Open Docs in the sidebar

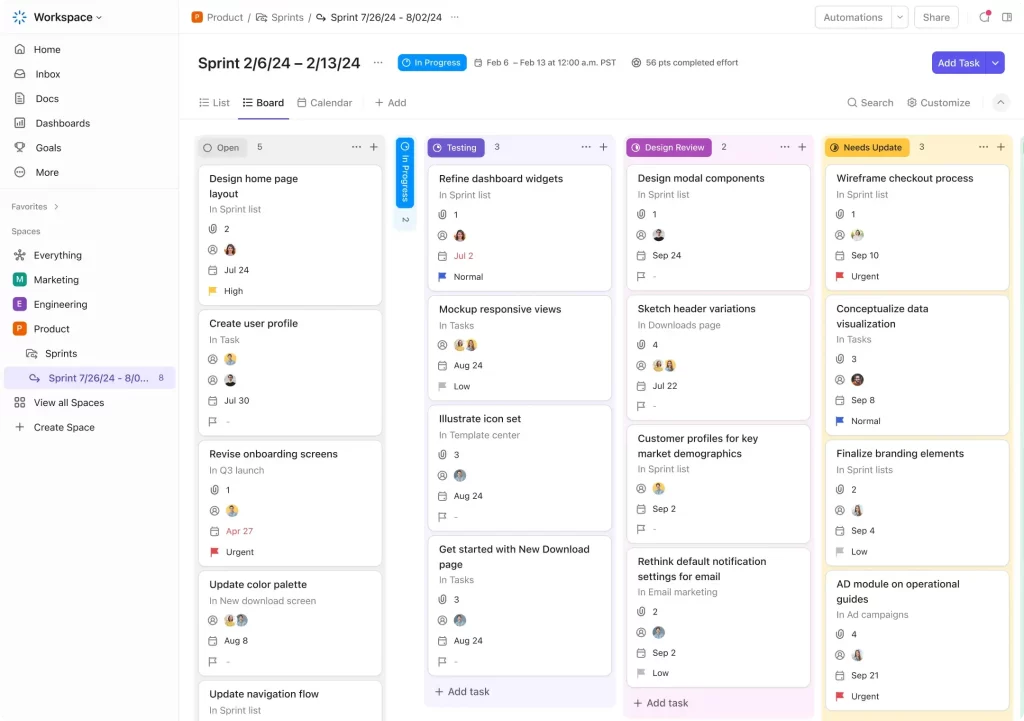click(47, 99)
